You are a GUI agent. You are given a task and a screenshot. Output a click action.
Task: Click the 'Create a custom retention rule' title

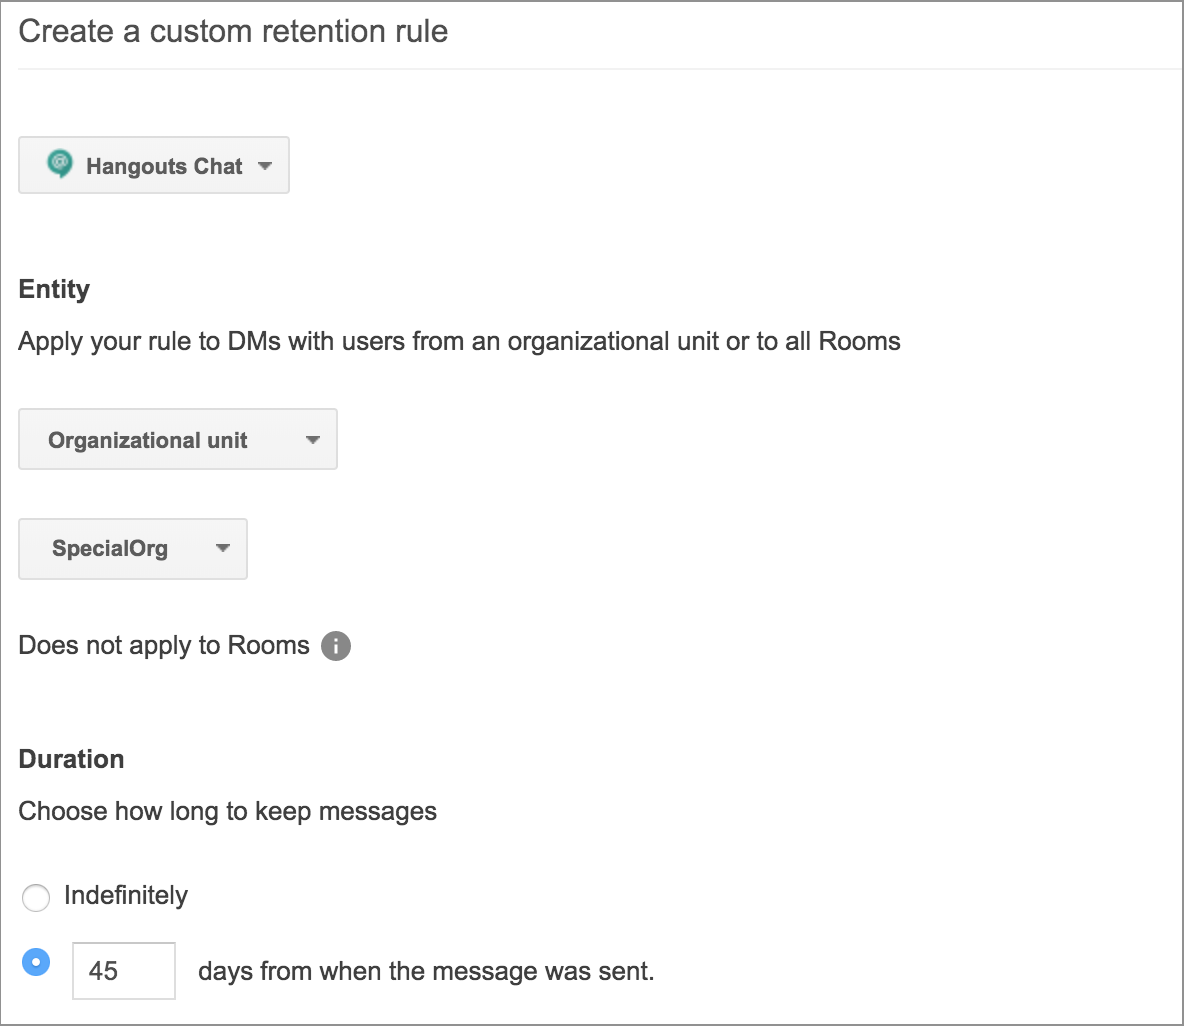pos(233,32)
